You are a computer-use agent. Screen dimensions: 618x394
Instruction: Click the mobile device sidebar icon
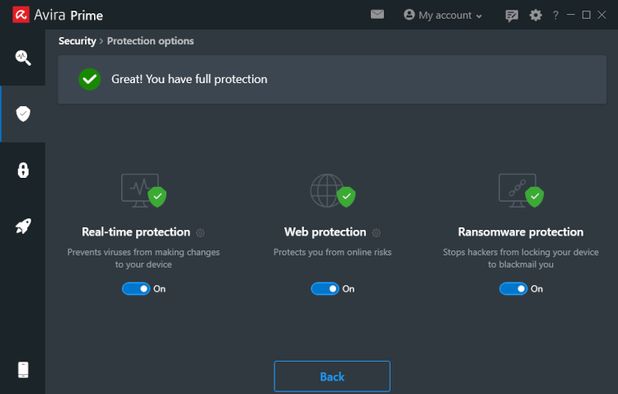coord(23,370)
